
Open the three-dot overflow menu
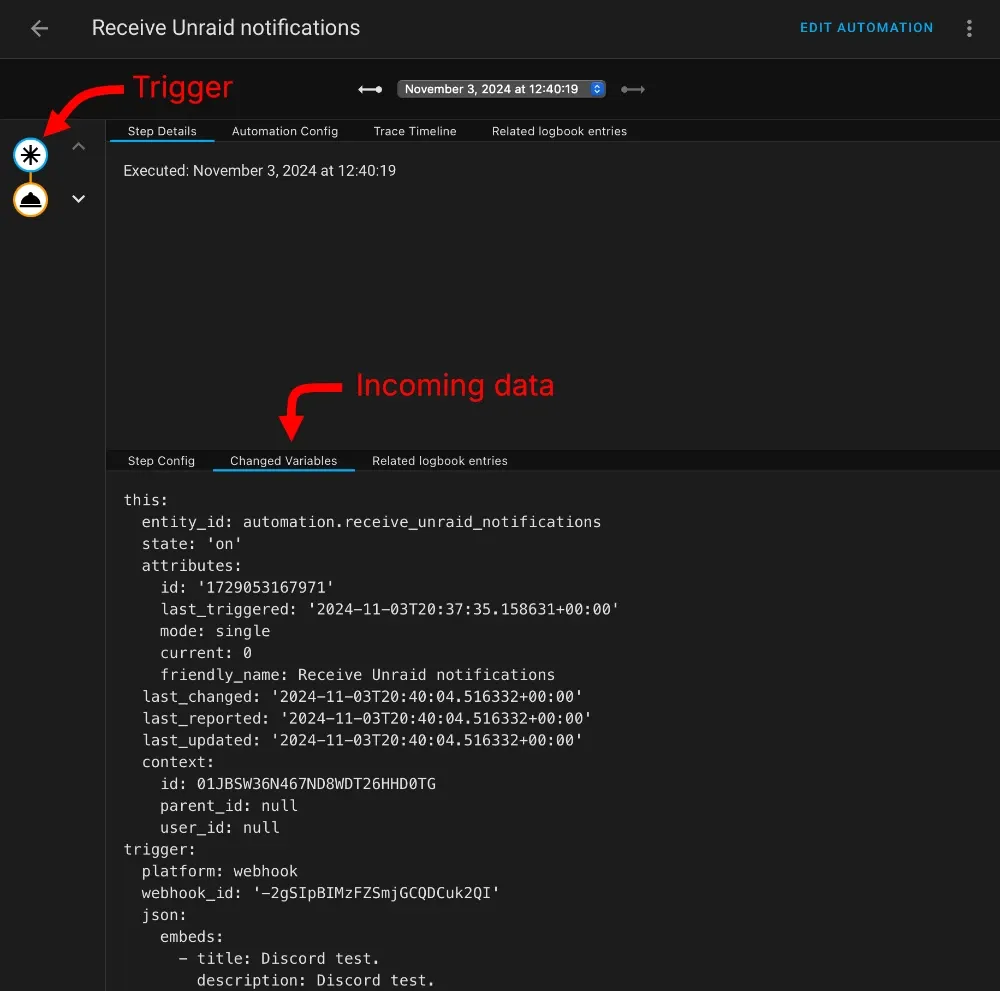pos(969,28)
